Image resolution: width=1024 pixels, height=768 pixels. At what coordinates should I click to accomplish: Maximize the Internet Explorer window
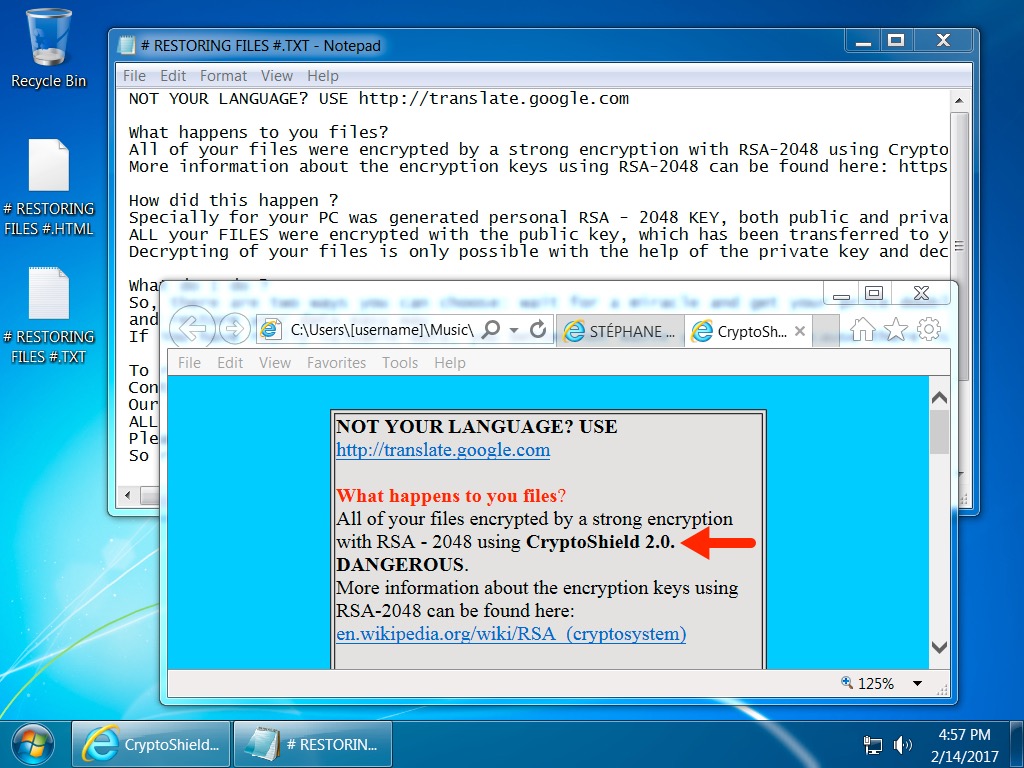874,293
